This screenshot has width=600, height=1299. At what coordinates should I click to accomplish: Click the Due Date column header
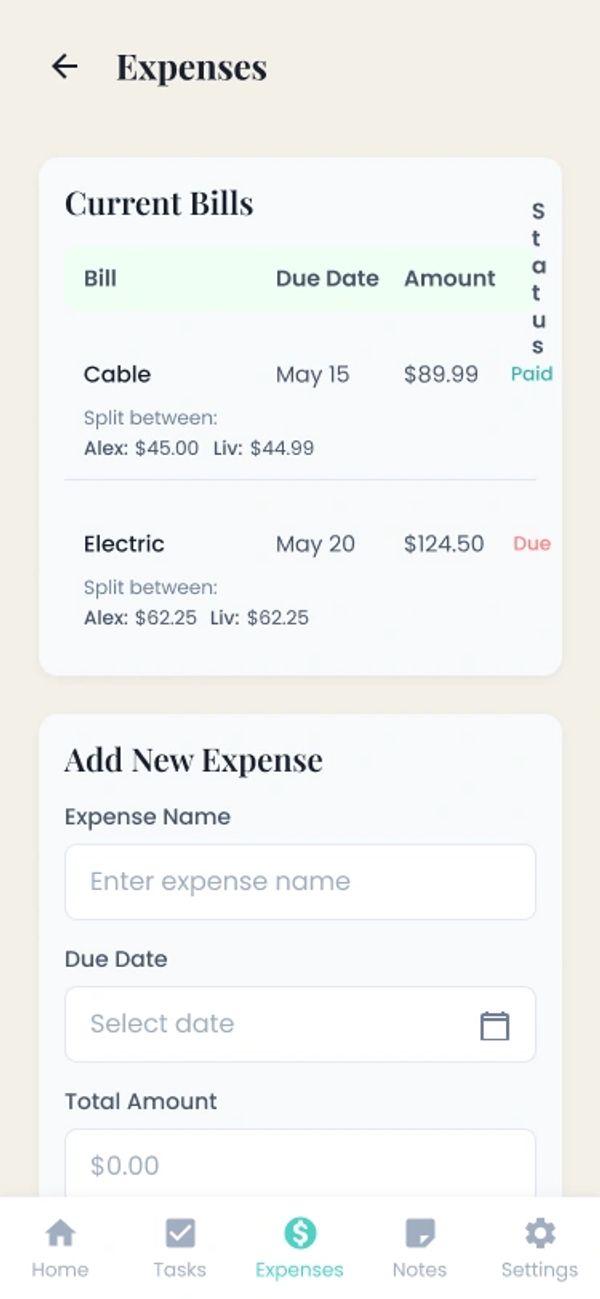coord(327,278)
